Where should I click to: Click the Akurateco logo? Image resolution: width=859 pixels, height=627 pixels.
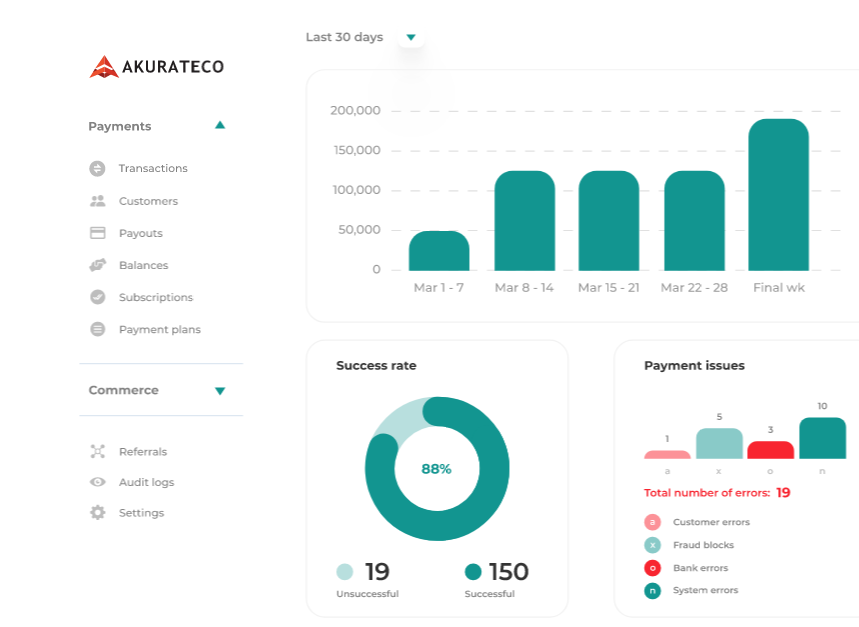click(157, 67)
